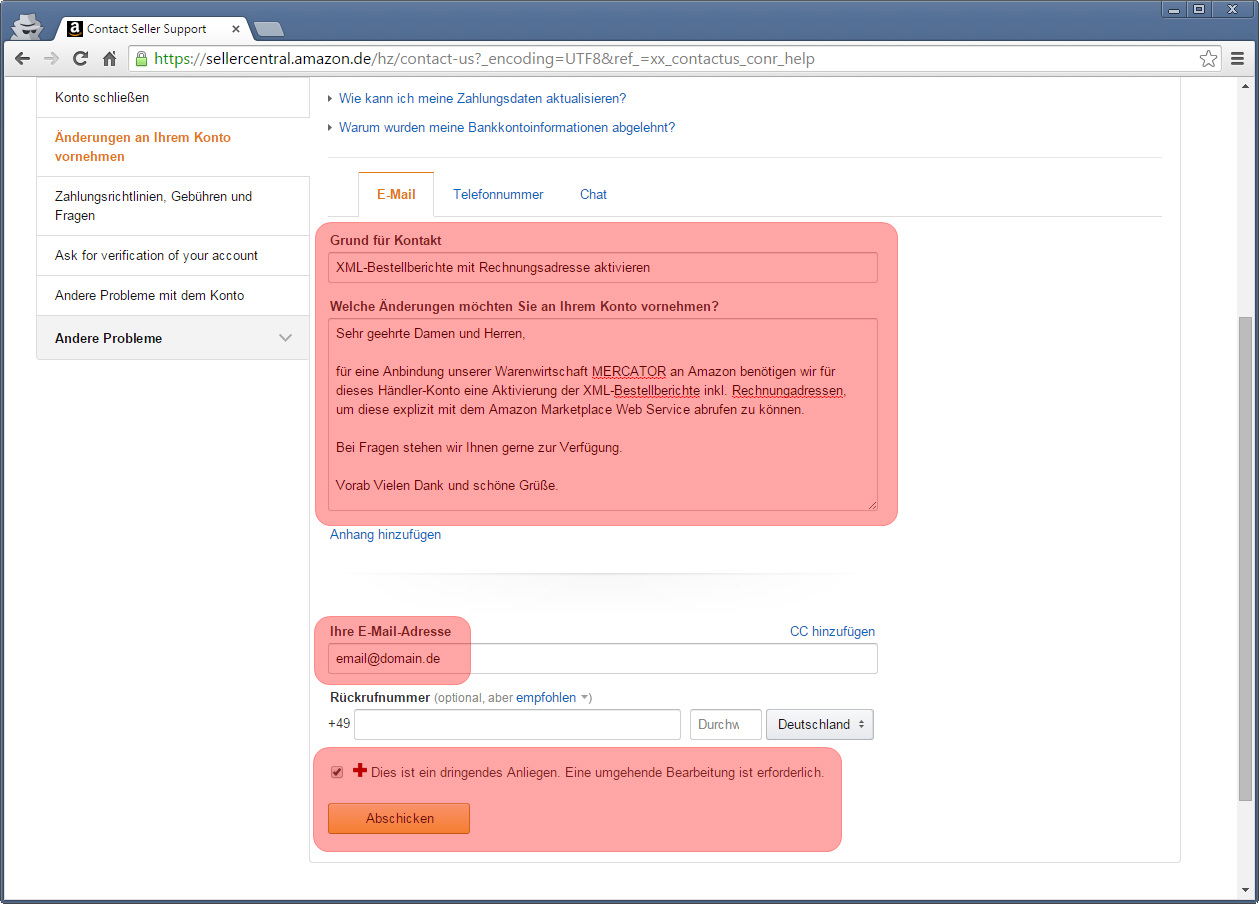This screenshot has width=1259, height=904.
Task: Go back with the browser back arrow
Action: coord(23,59)
